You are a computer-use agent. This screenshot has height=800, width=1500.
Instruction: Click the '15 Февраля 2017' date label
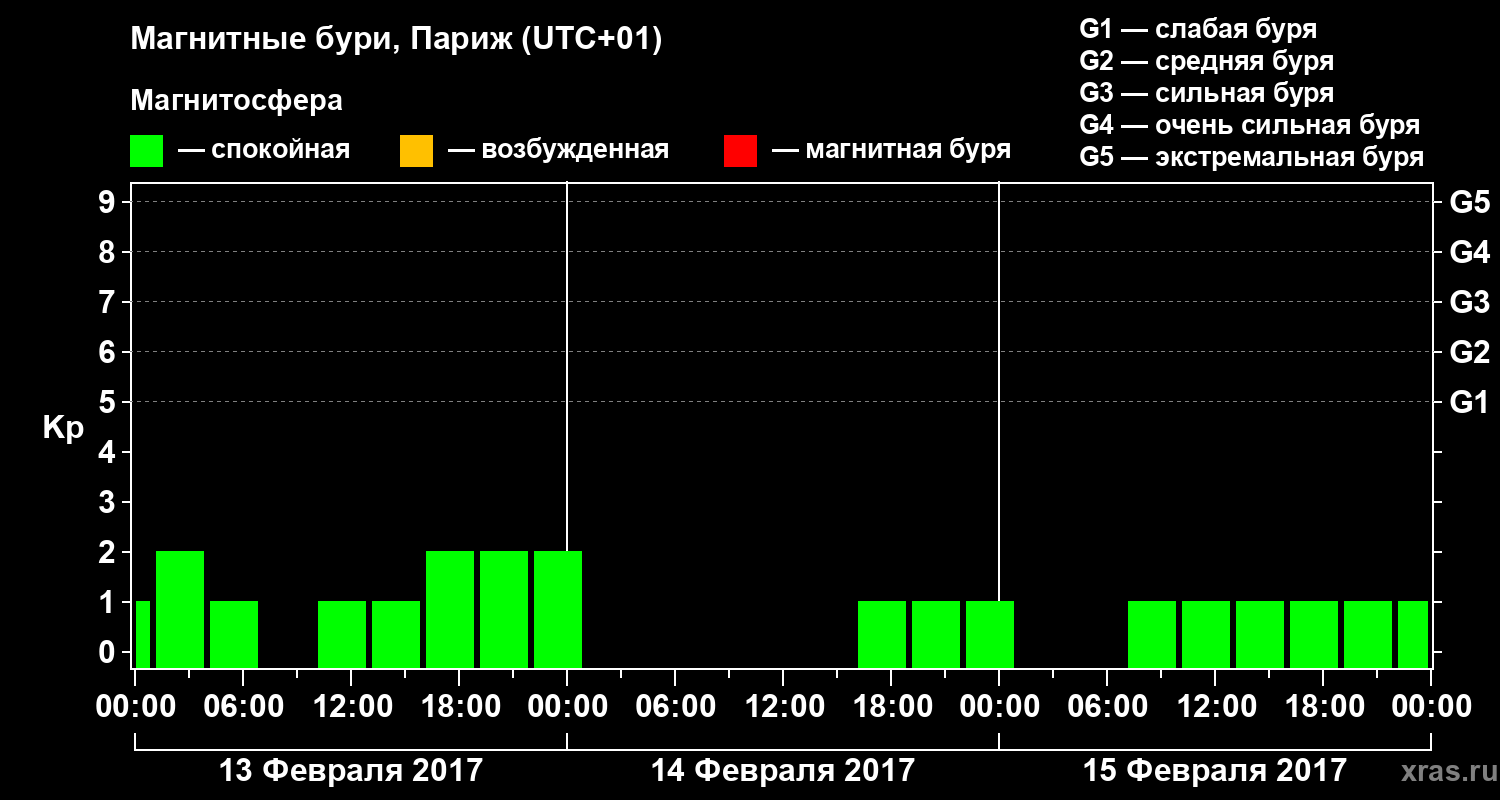[x=1215, y=771]
